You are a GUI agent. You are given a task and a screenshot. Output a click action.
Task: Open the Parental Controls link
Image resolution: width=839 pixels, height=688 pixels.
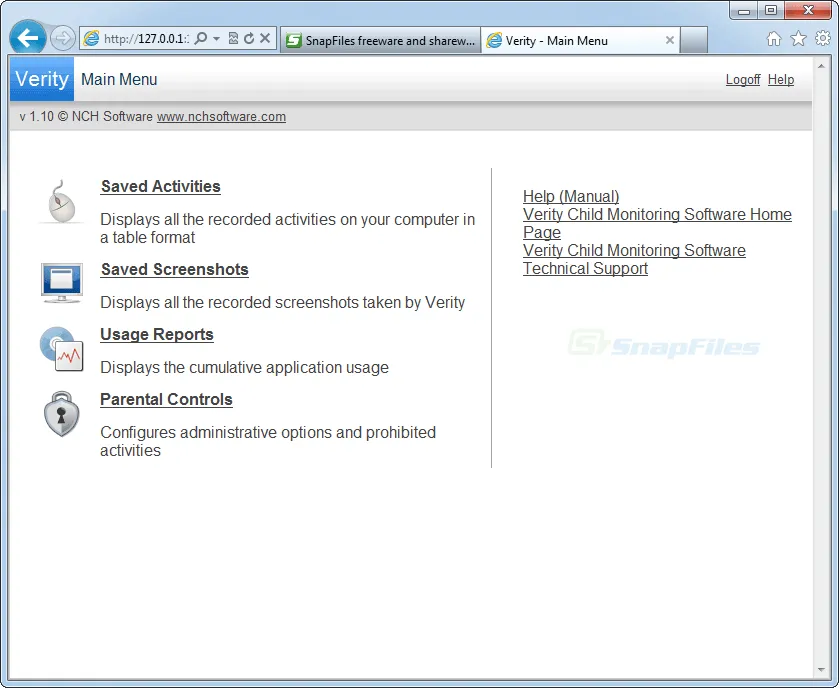click(166, 400)
